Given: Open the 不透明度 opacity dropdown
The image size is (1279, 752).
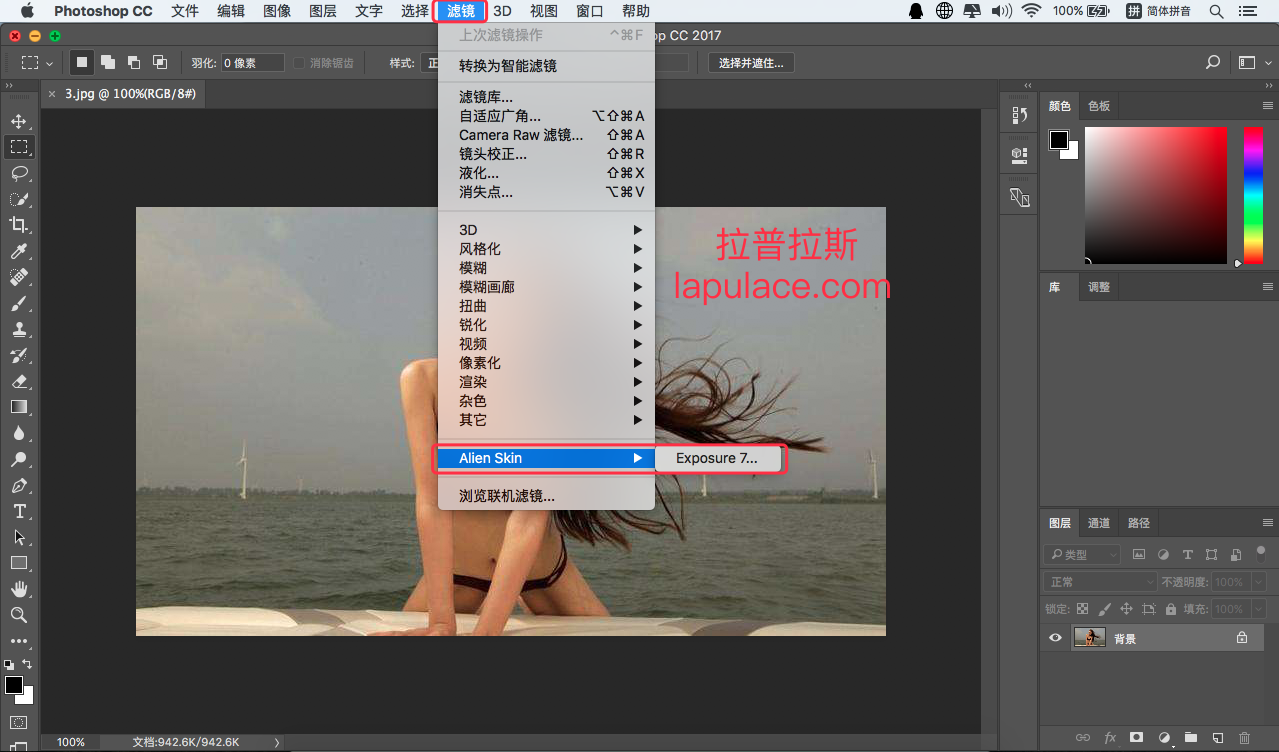Looking at the screenshot, I should (1258, 582).
